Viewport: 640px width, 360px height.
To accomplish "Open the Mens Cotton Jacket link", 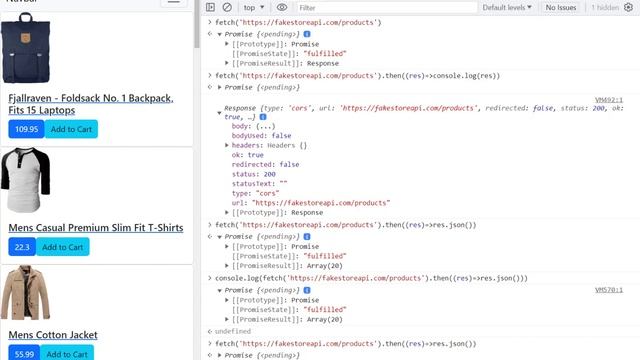I will click(x=53, y=335).
